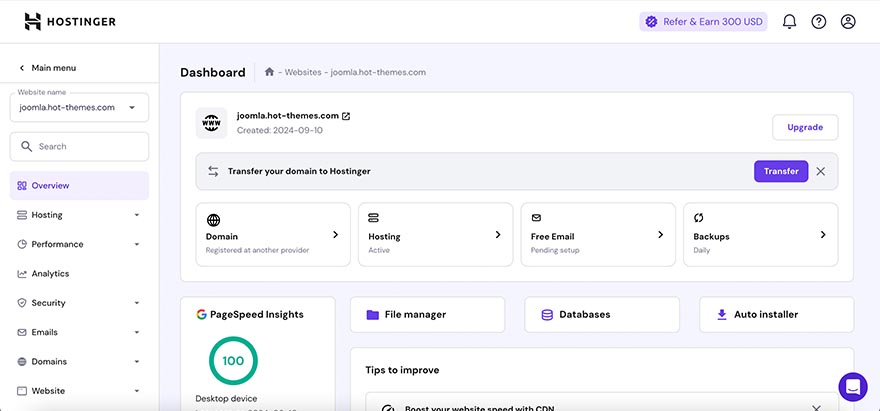Open the help question mark icon
Image resolution: width=880 pixels, height=411 pixels.
(819, 22)
